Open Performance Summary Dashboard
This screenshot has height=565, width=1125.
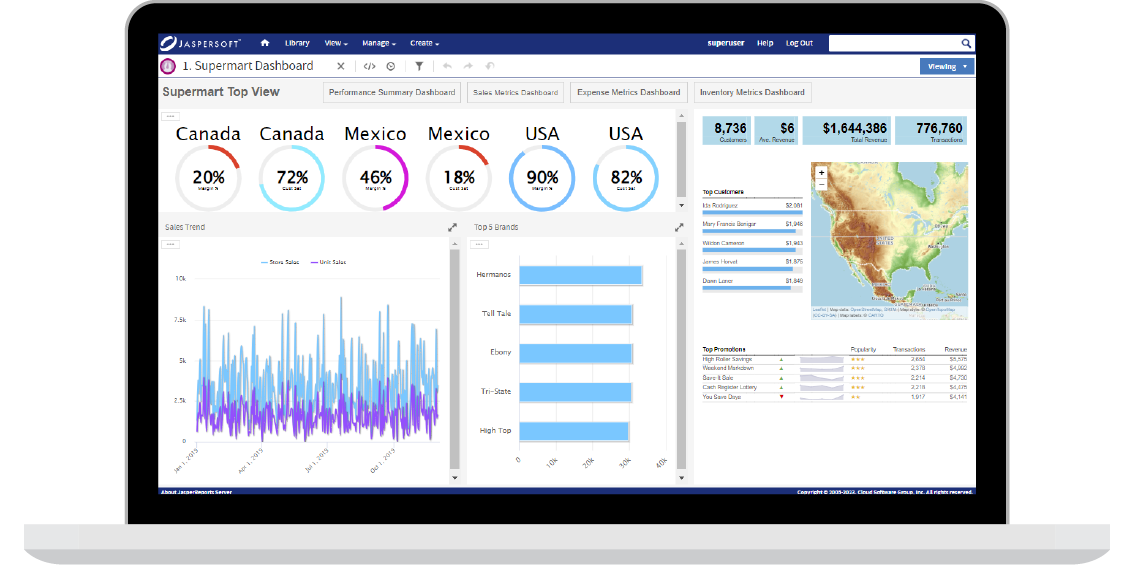(392, 93)
